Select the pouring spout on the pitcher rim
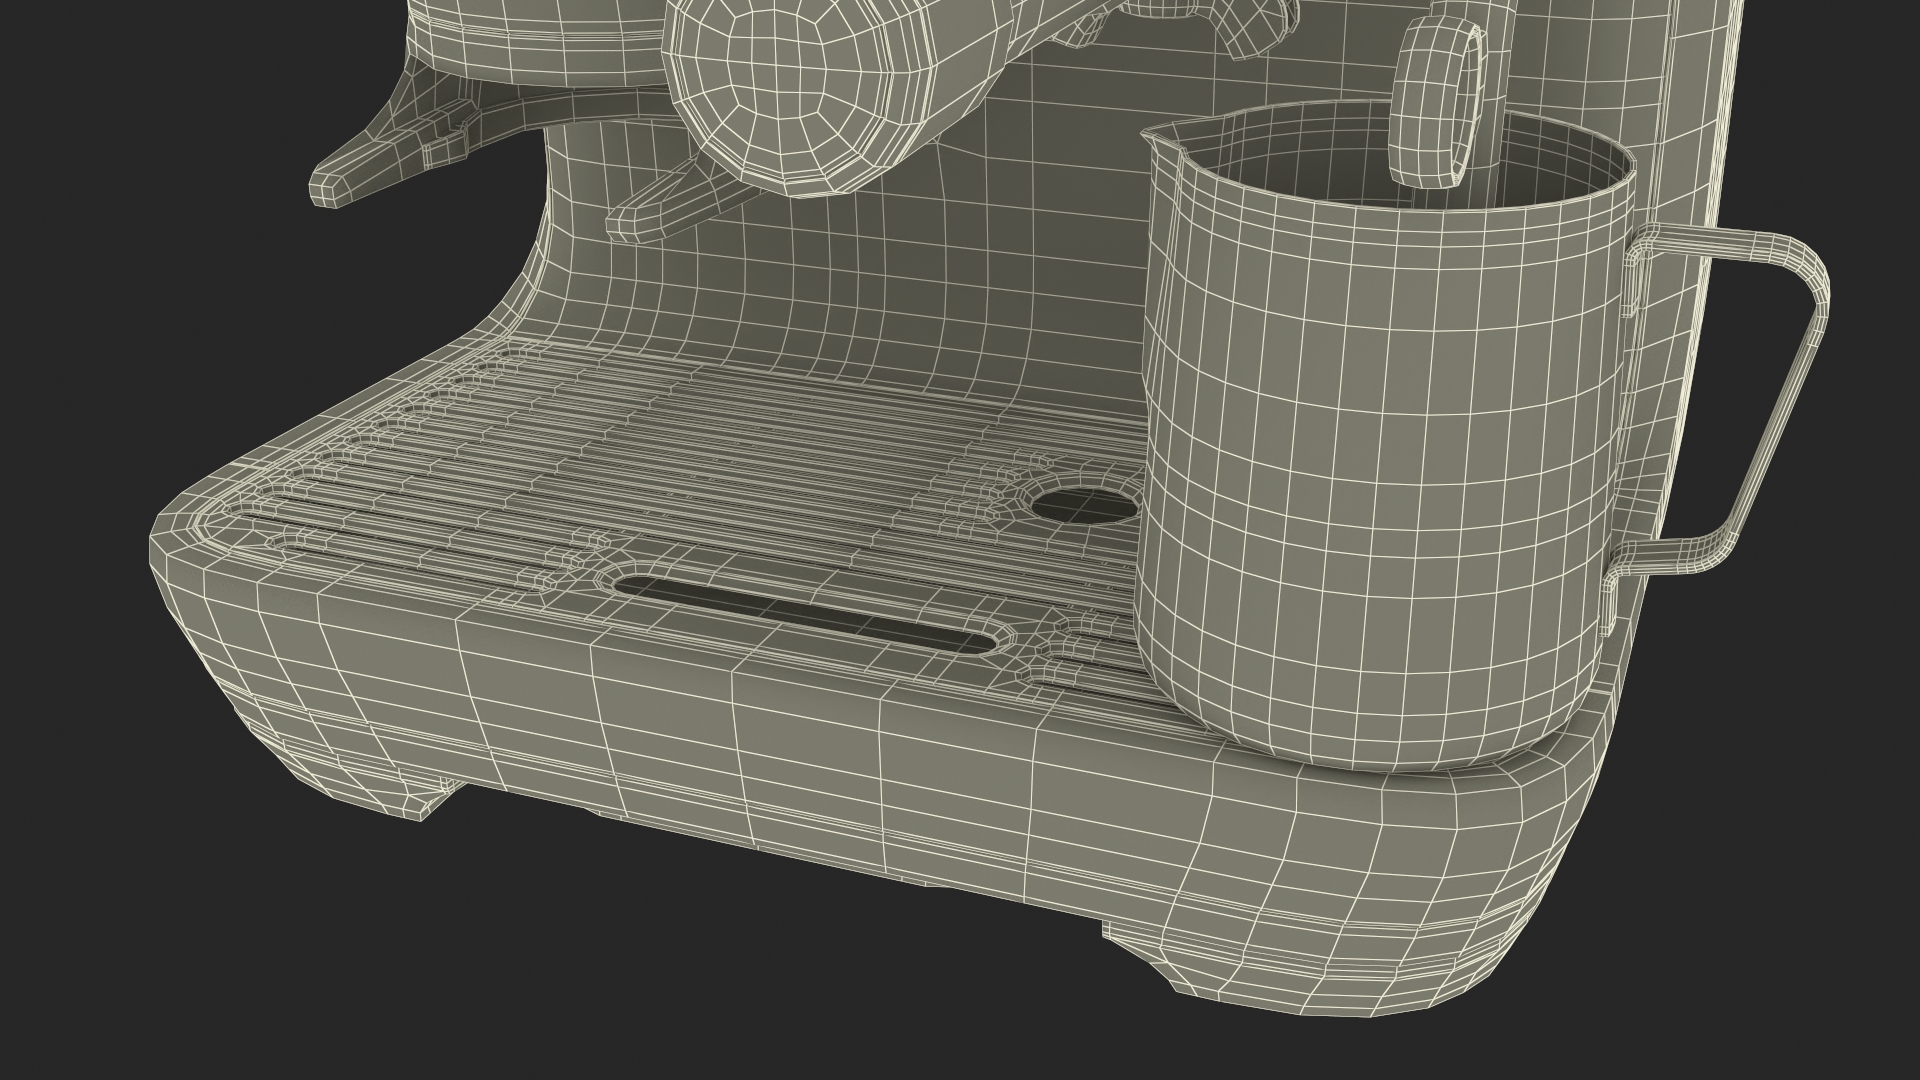The image size is (1920, 1080). point(1163,135)
